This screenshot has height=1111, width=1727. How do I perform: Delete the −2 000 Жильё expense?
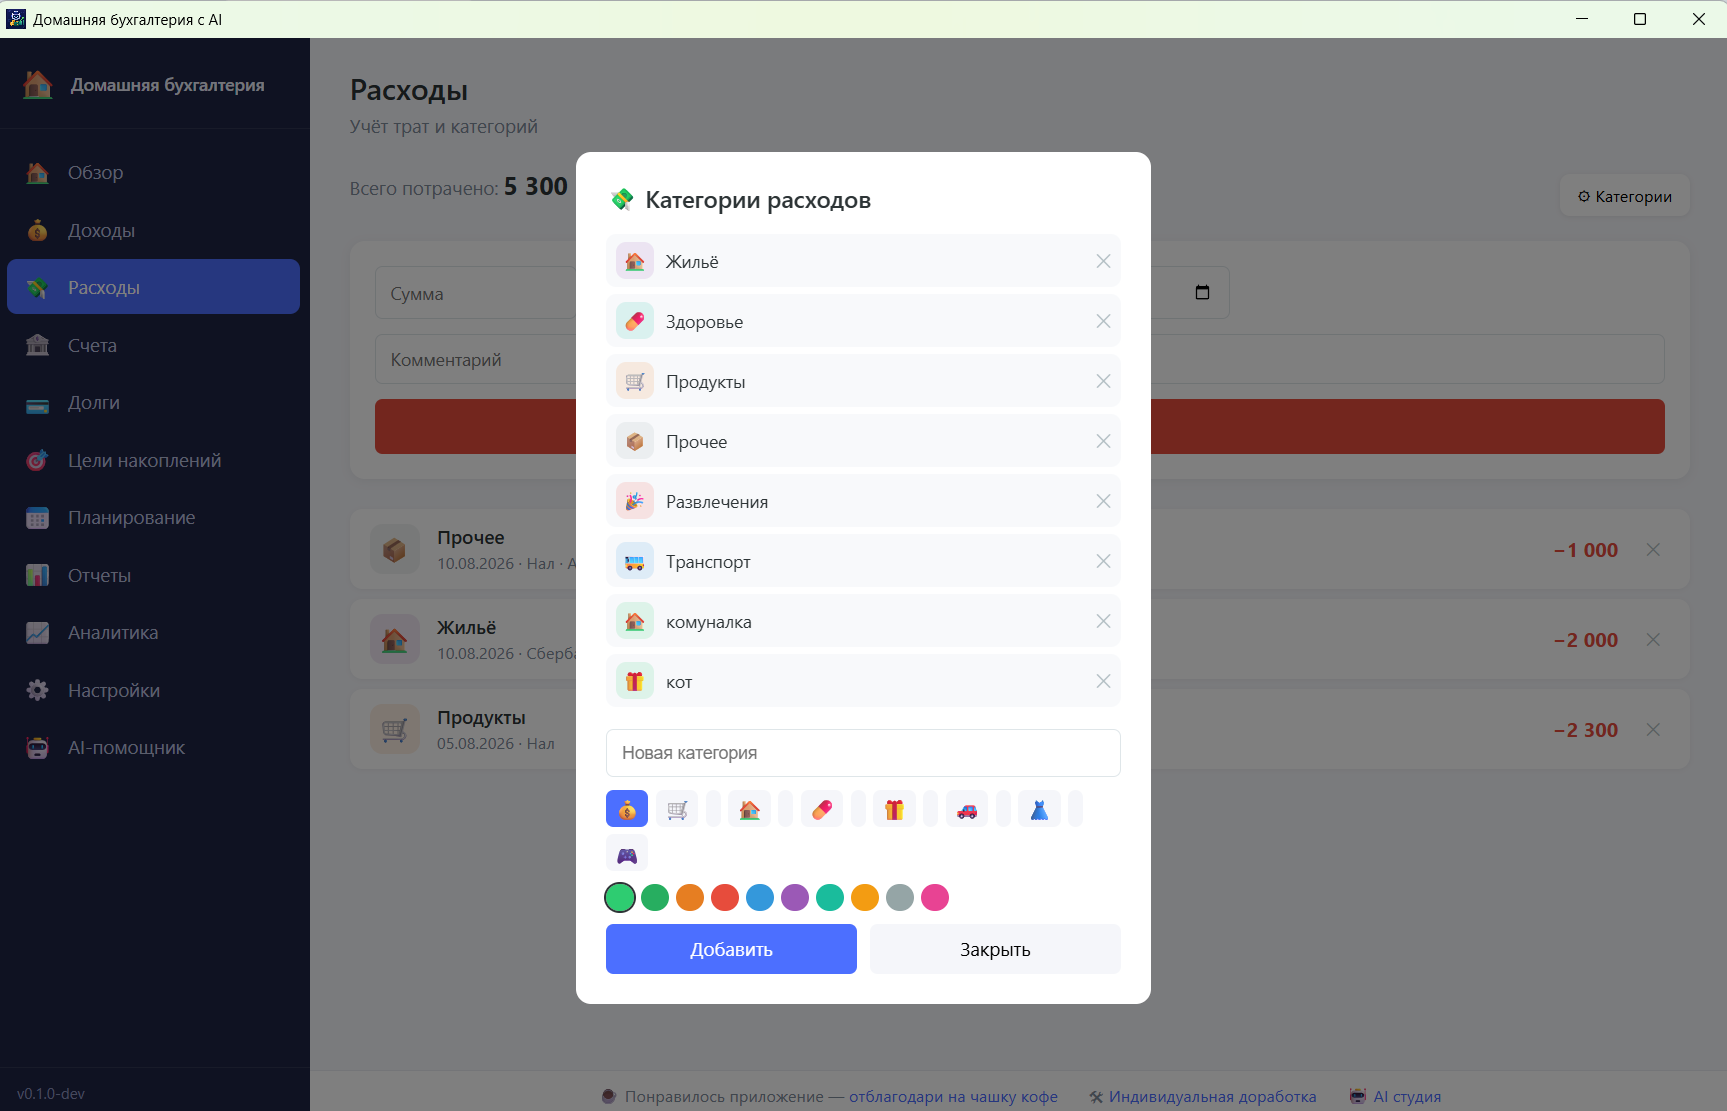point(1653,639)
